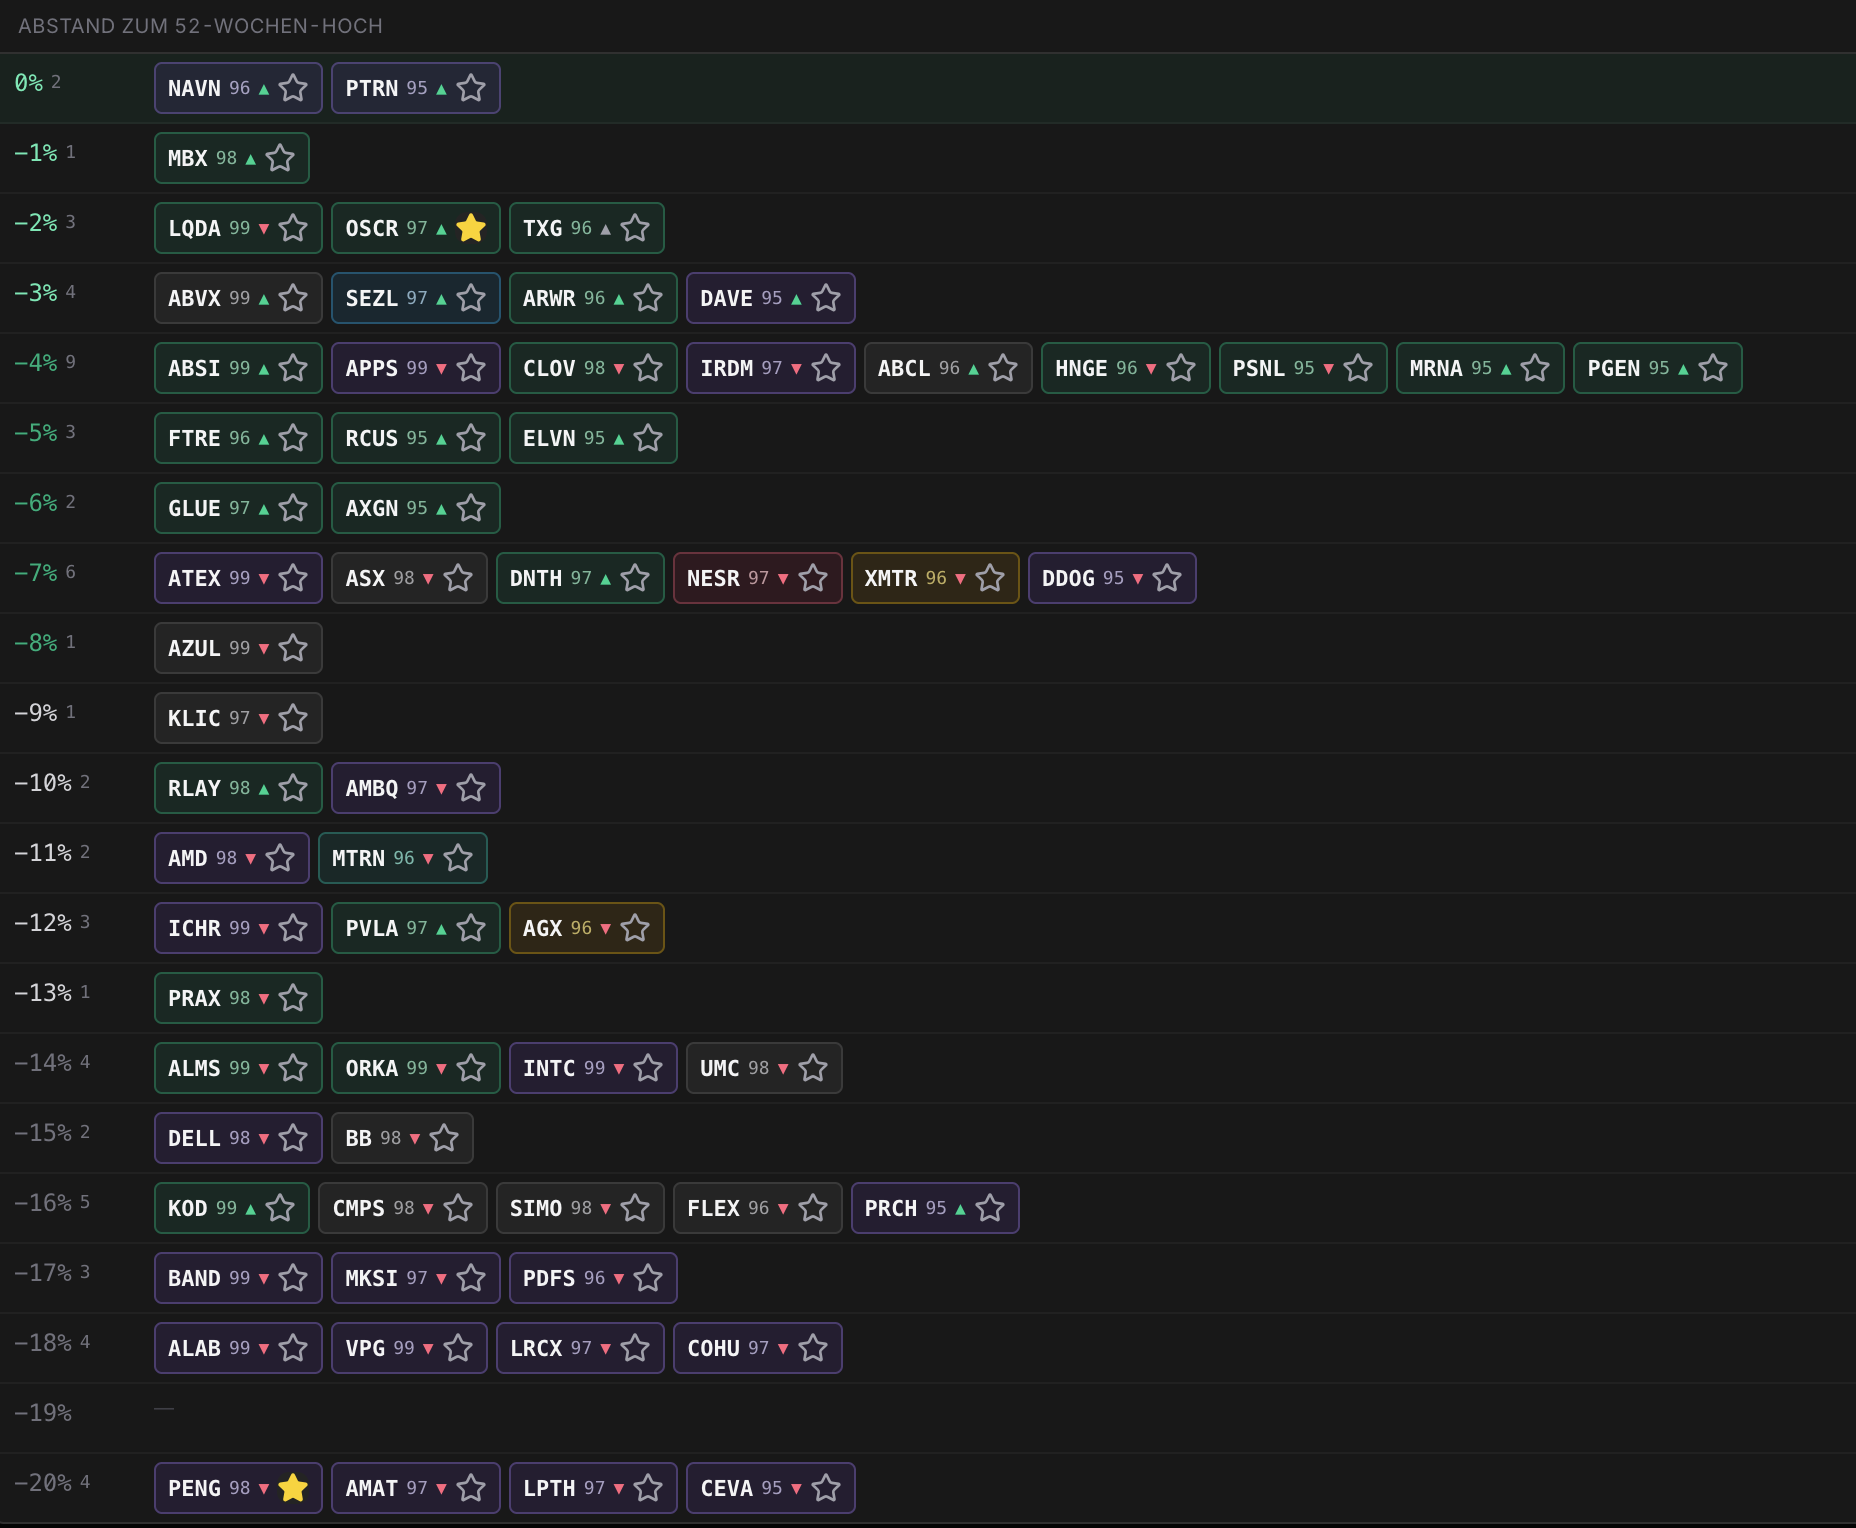Click the AZUL star icon
Image resolution: width=1856 pixels, height=1528 pixels.
[x=293, y=648]
